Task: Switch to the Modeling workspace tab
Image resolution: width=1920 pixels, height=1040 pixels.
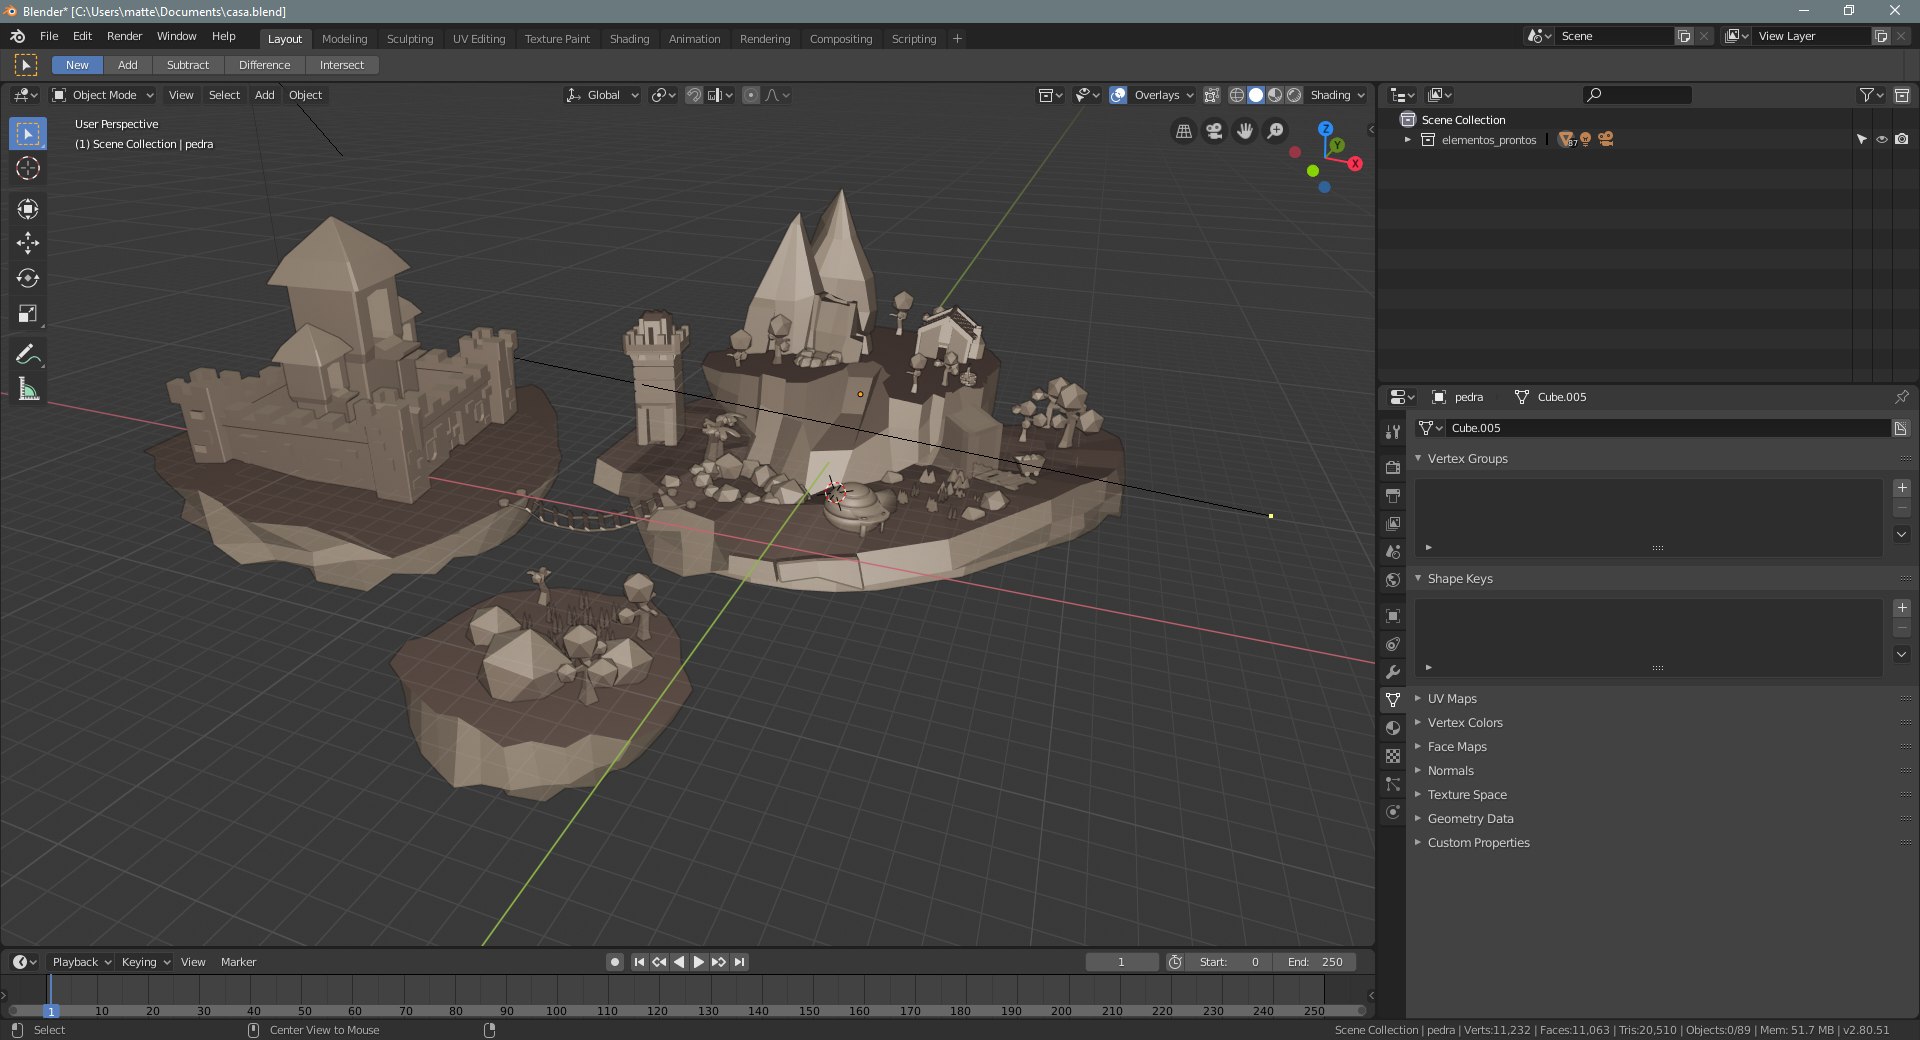Action: [x=345, y=39]
